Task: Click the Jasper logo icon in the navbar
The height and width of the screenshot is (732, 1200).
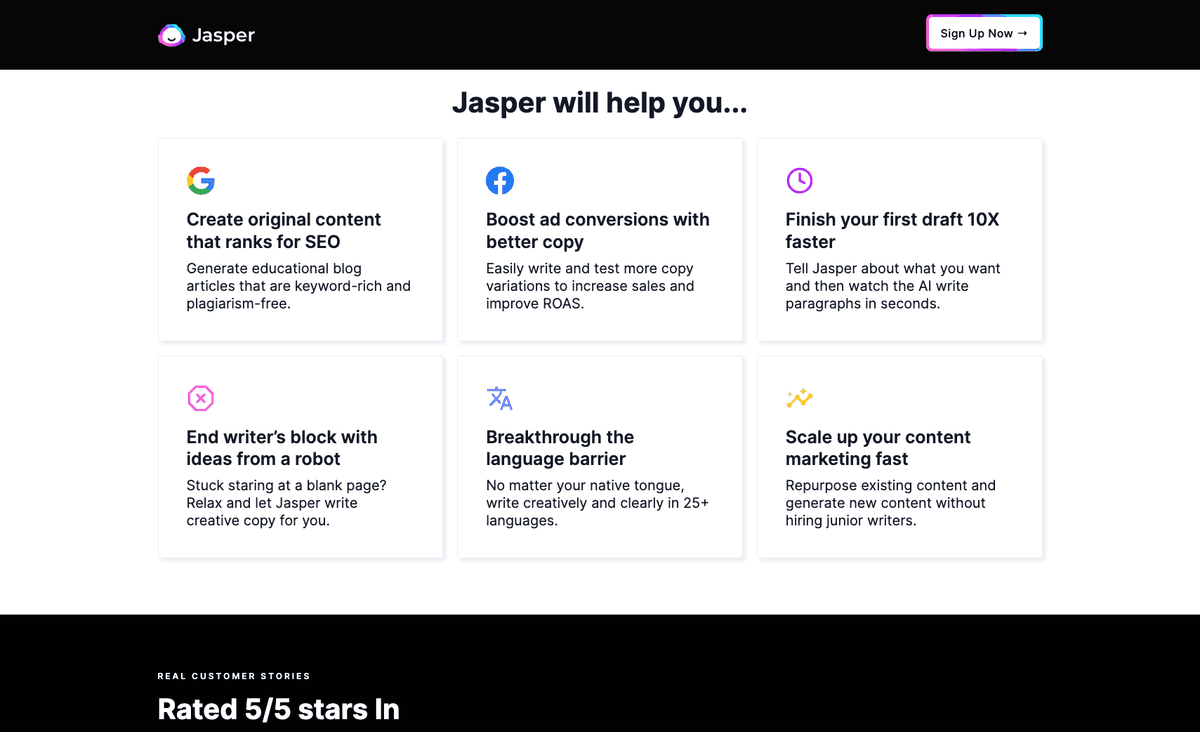Action: [x=171, y=35]
